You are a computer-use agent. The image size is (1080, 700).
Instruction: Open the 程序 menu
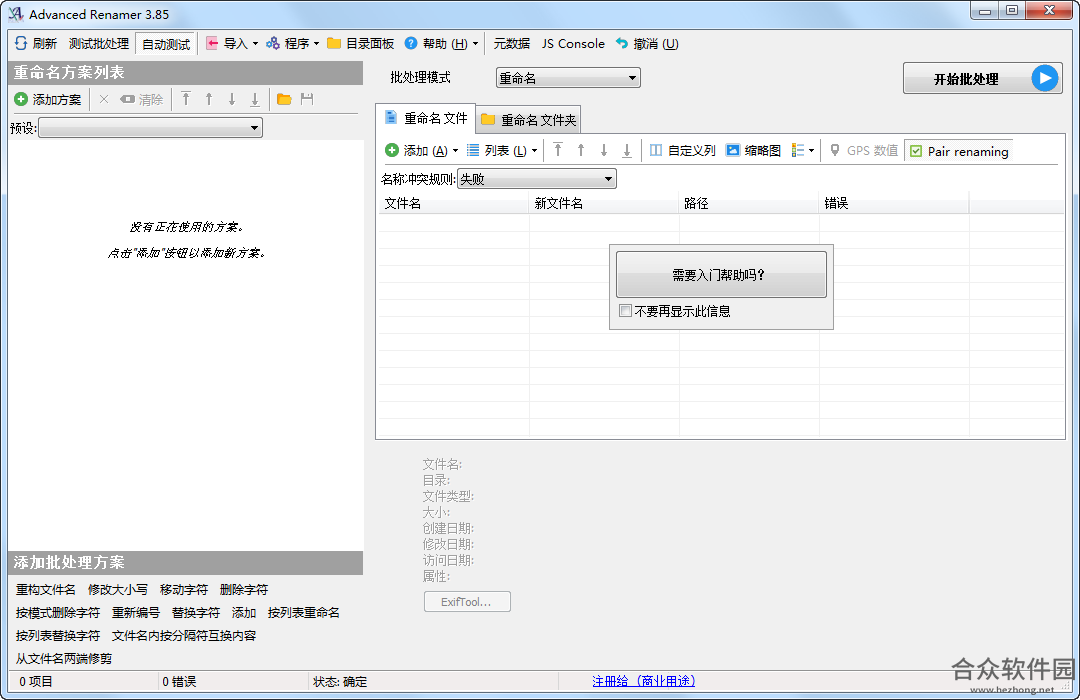click(293, 43)
